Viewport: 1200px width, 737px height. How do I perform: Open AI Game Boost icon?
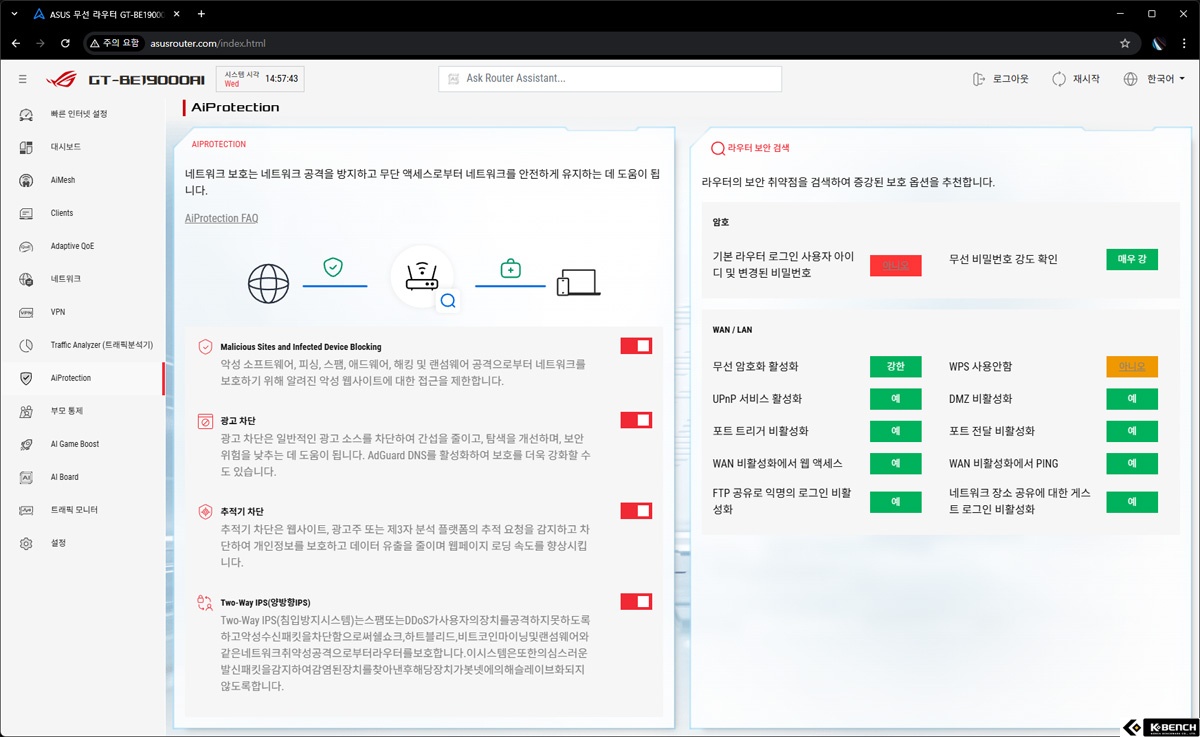(x=27, y=444)
